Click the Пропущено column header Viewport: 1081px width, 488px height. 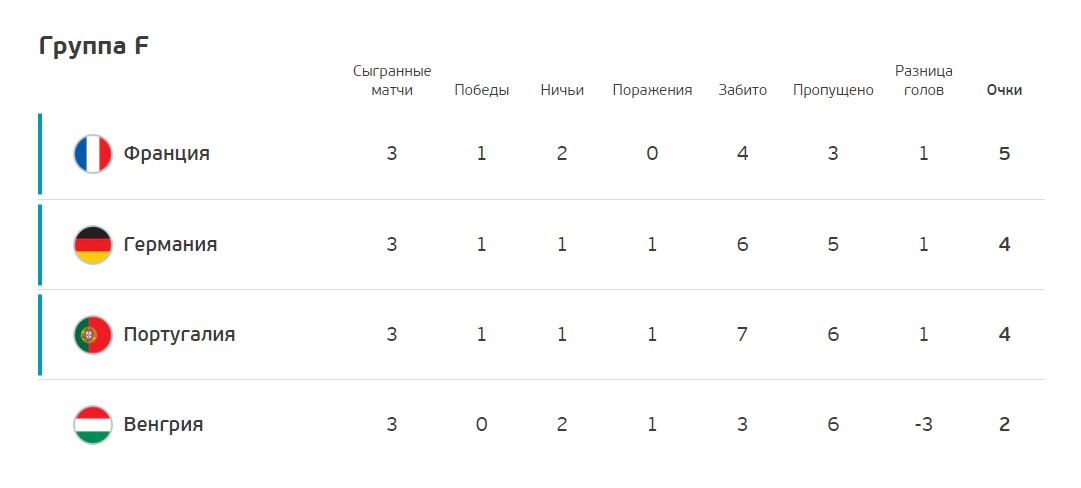tap(833, 91)
